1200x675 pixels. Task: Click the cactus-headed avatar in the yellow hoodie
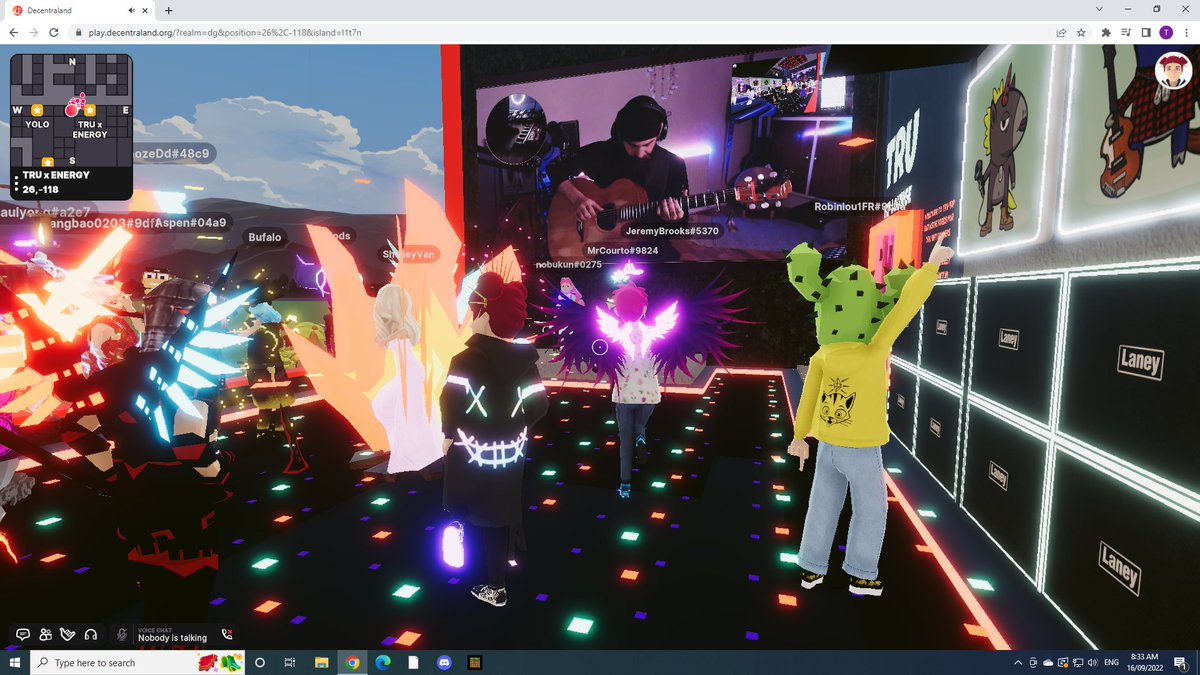point(850,420)
